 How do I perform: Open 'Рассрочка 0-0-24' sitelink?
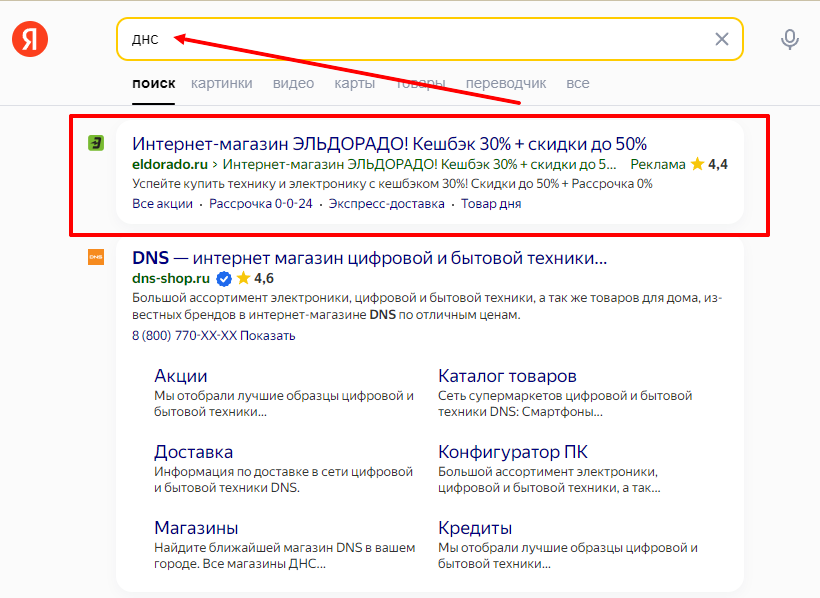point(260,204)
